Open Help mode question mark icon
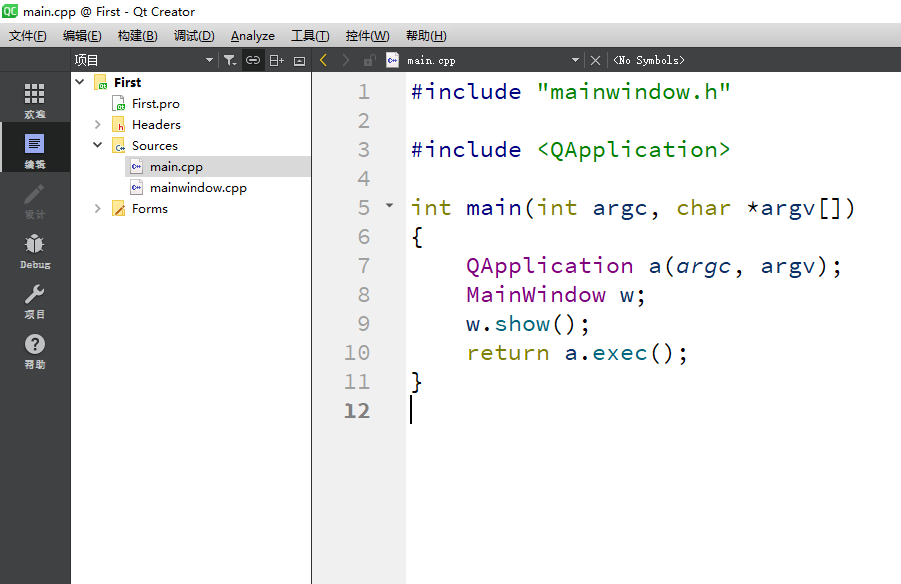The height and width of the screenshot is (584, 901). click(x=34, y=344)
